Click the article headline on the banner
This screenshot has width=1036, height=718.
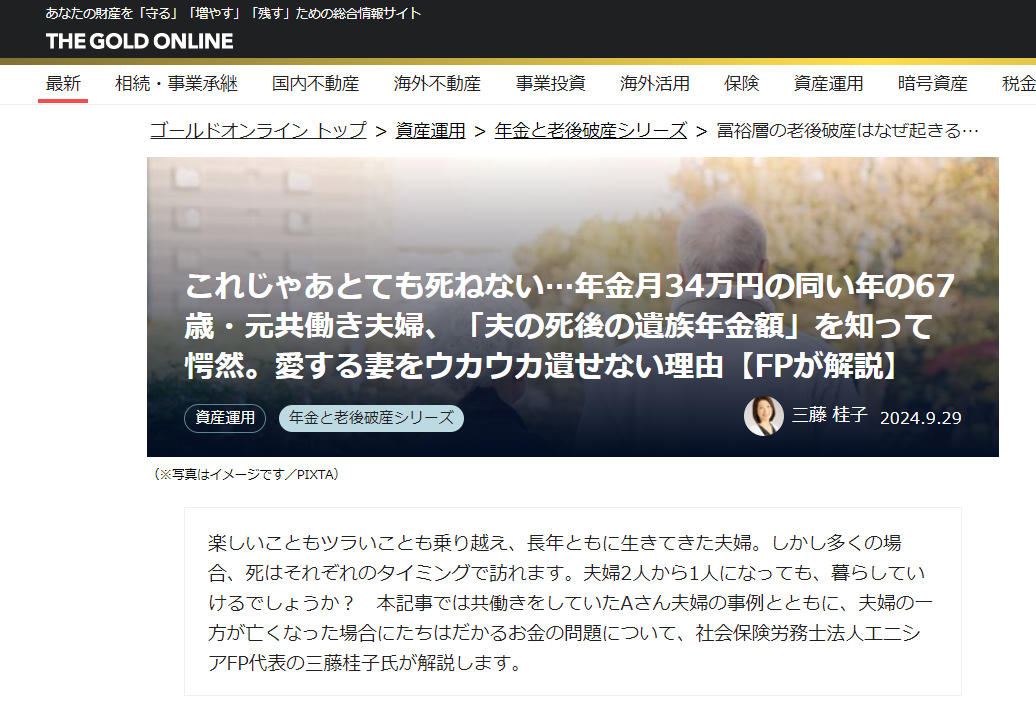point(570,326)
